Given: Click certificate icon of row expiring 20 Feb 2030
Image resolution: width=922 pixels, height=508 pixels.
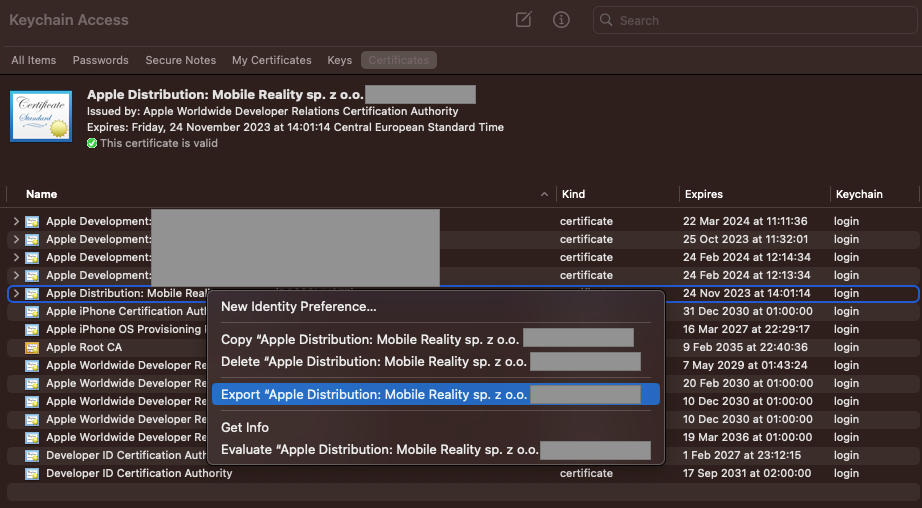Looking at the screenshot, I should tap(32, 384).
